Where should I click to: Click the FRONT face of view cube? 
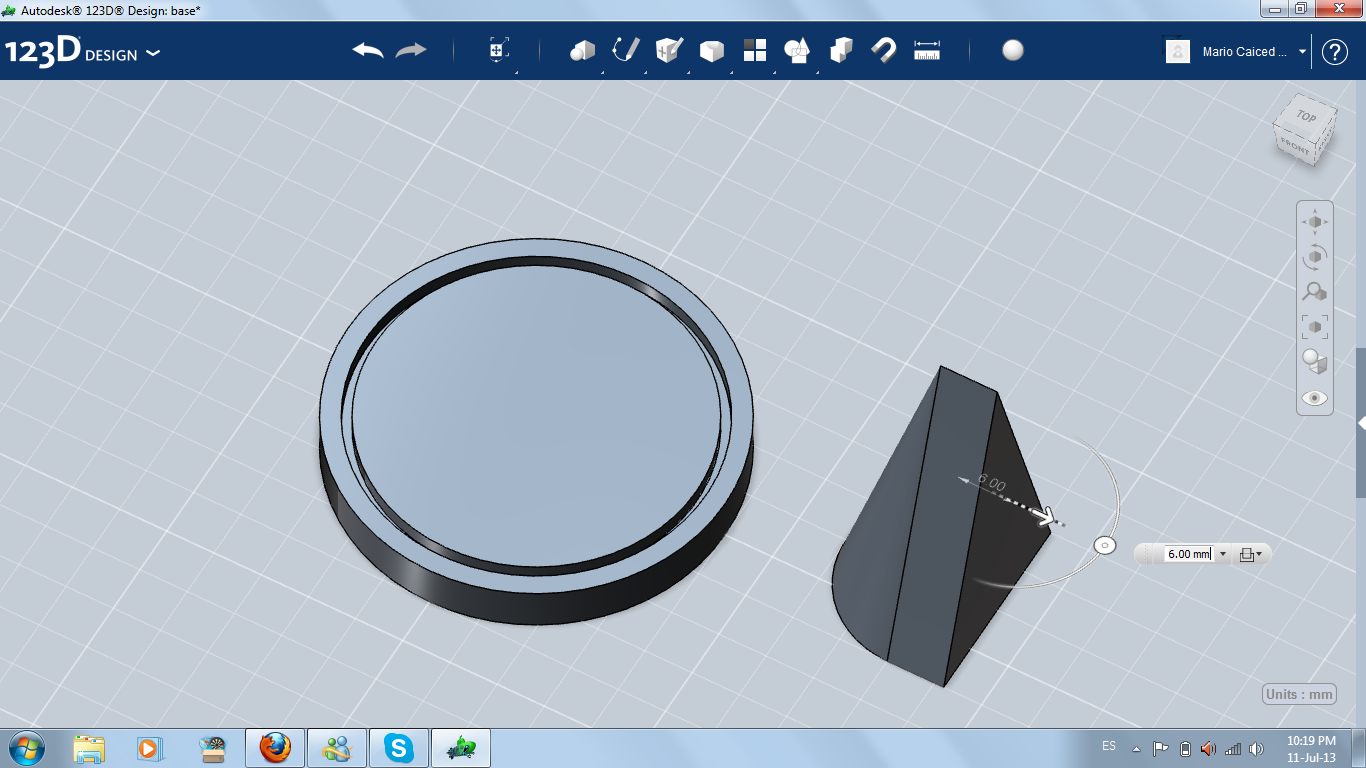tap(1294, 146)
